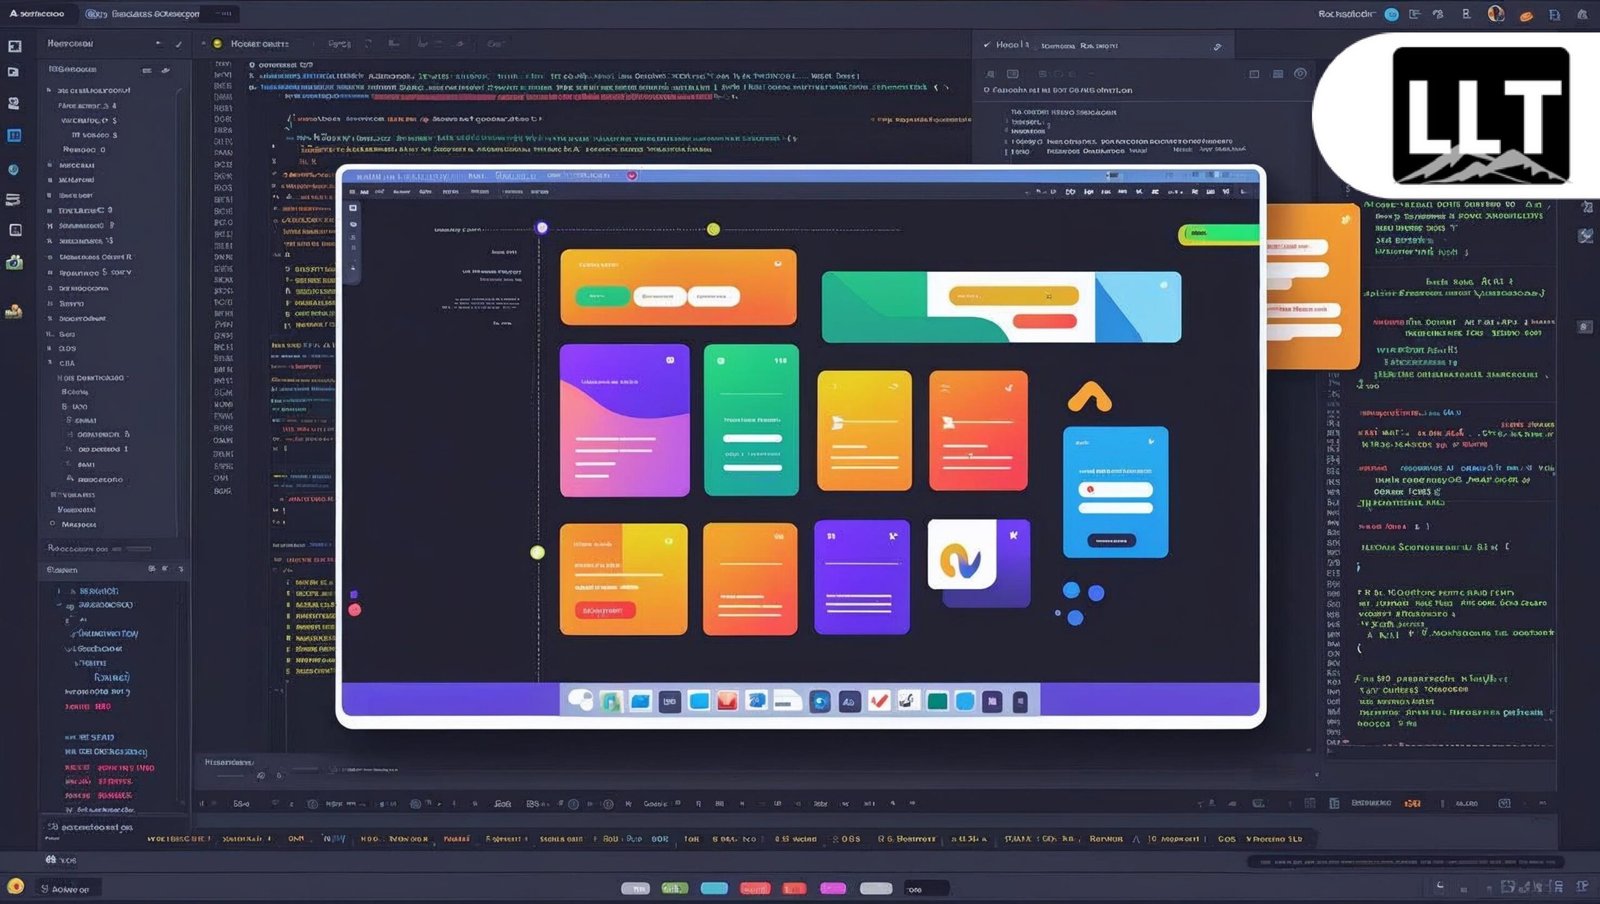1600x904 pixels.
Task: Pick the cyan swatch in the bottom palette
Action: [714, 888]
